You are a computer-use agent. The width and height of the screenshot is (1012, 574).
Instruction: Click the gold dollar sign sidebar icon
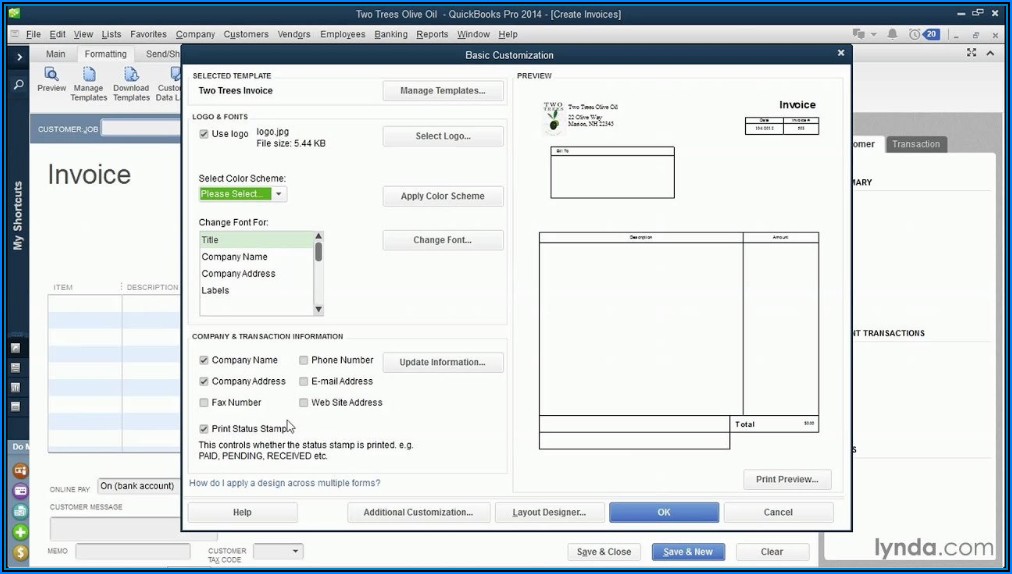click(20, 553)
